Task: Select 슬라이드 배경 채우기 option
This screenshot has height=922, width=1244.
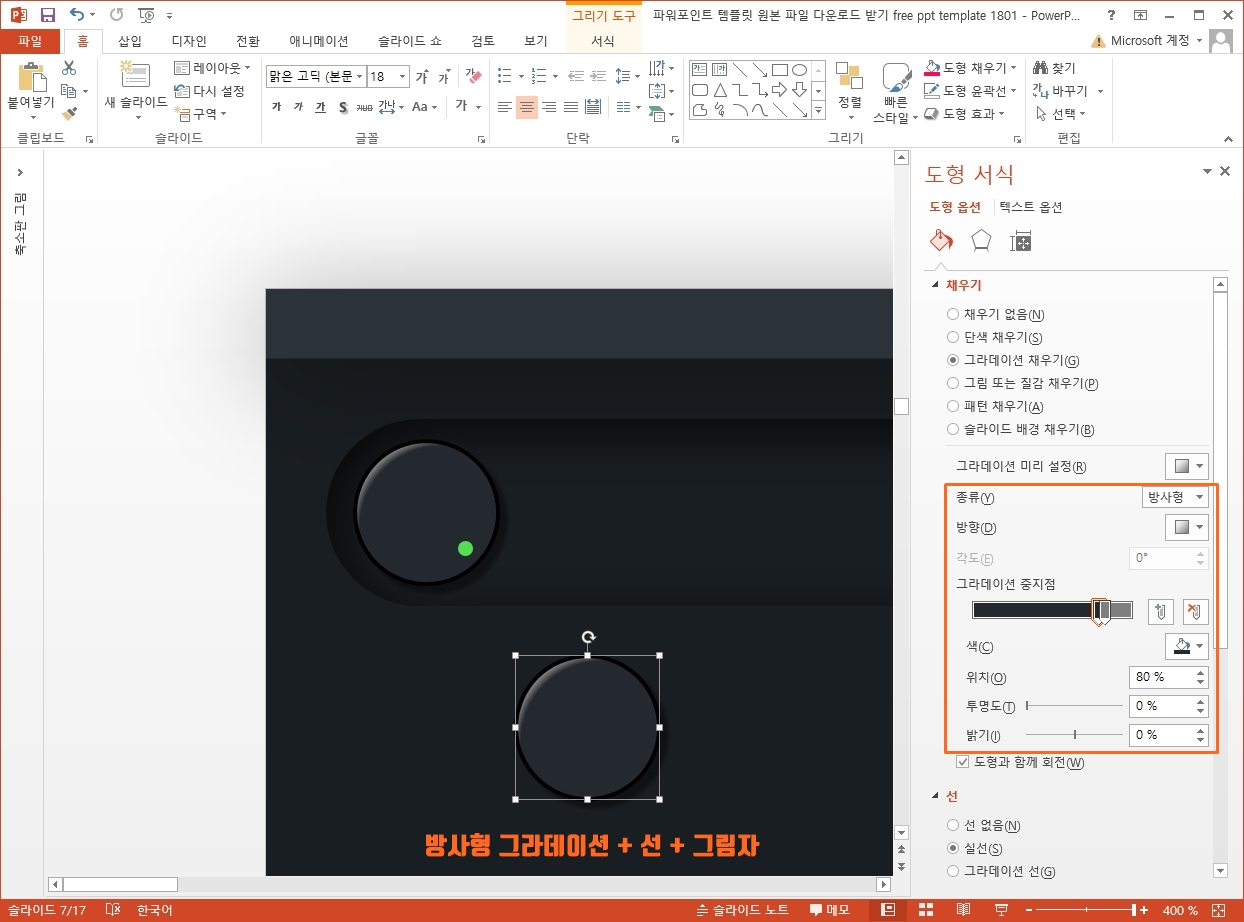Action: coord(1020,429)
